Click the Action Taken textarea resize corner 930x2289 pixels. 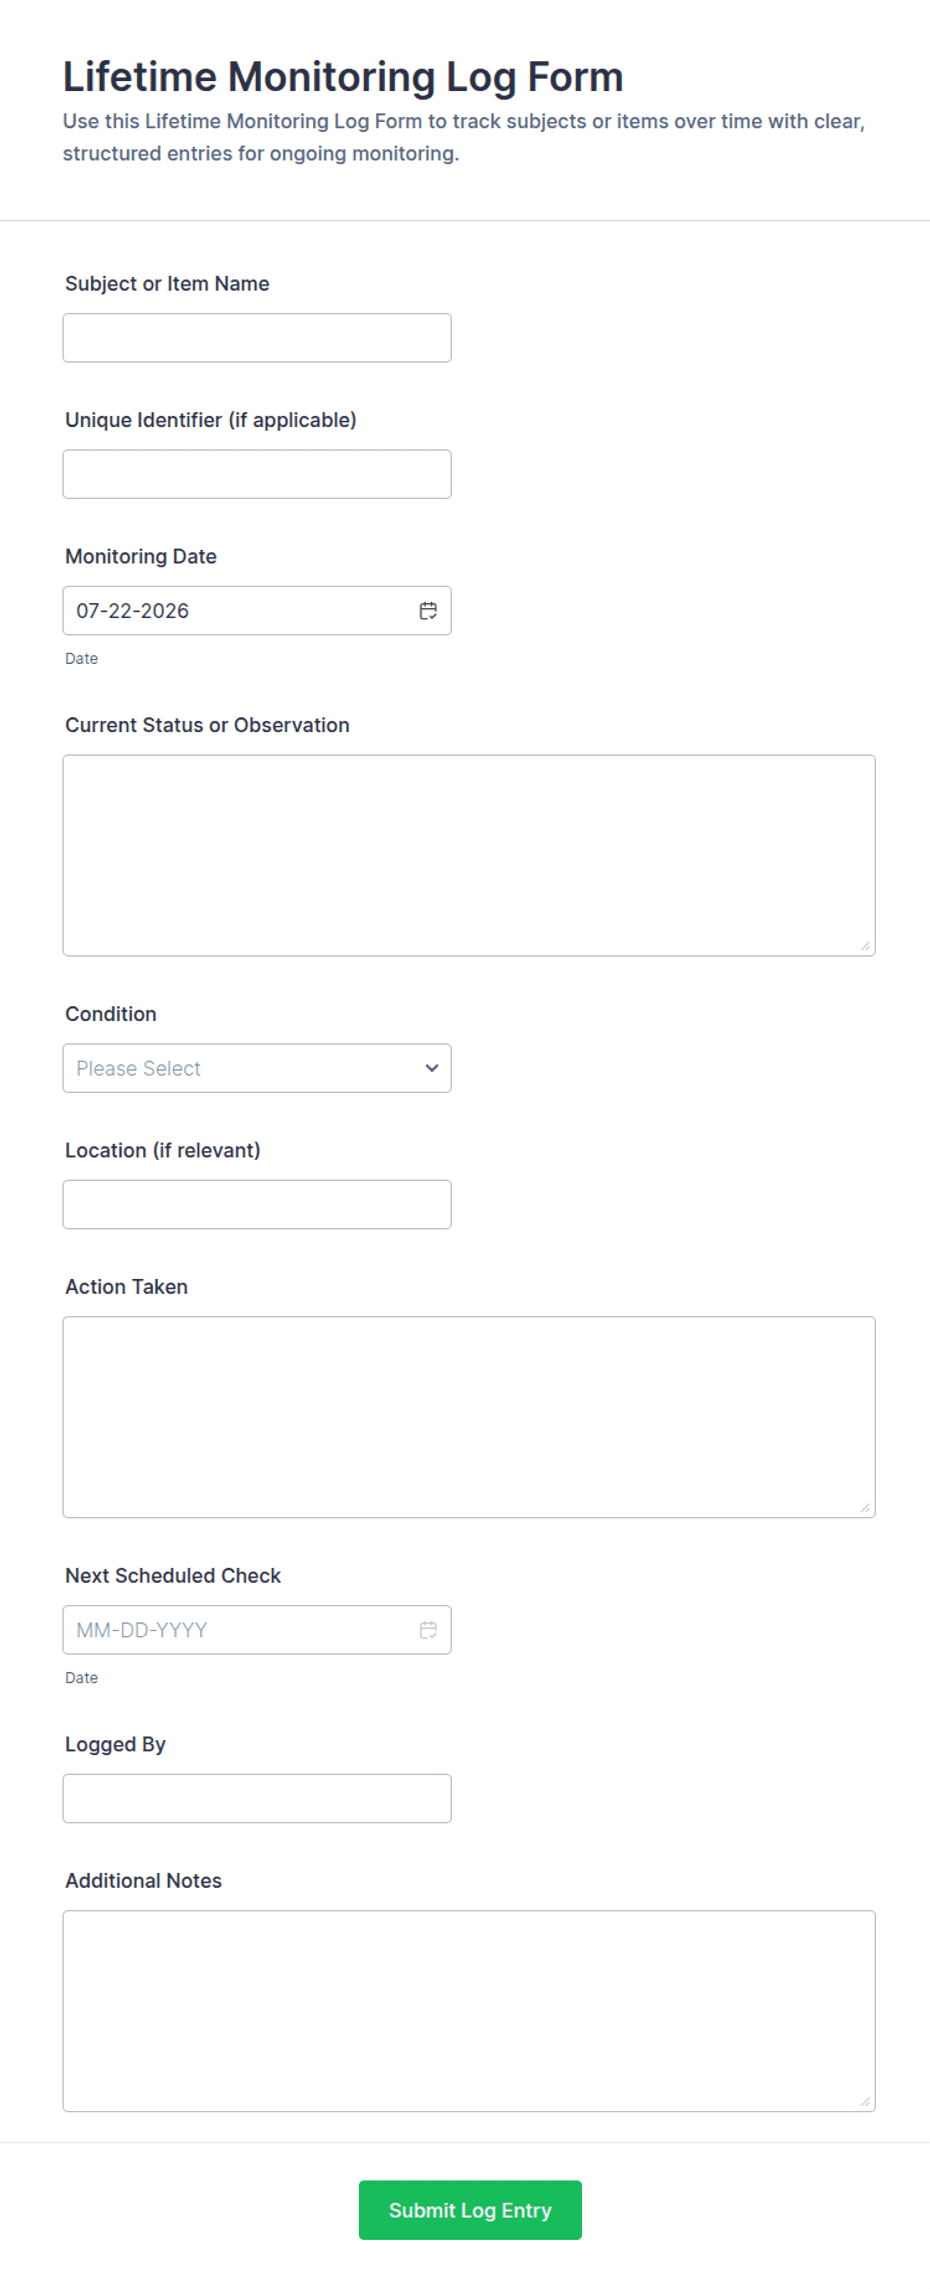865,1508
